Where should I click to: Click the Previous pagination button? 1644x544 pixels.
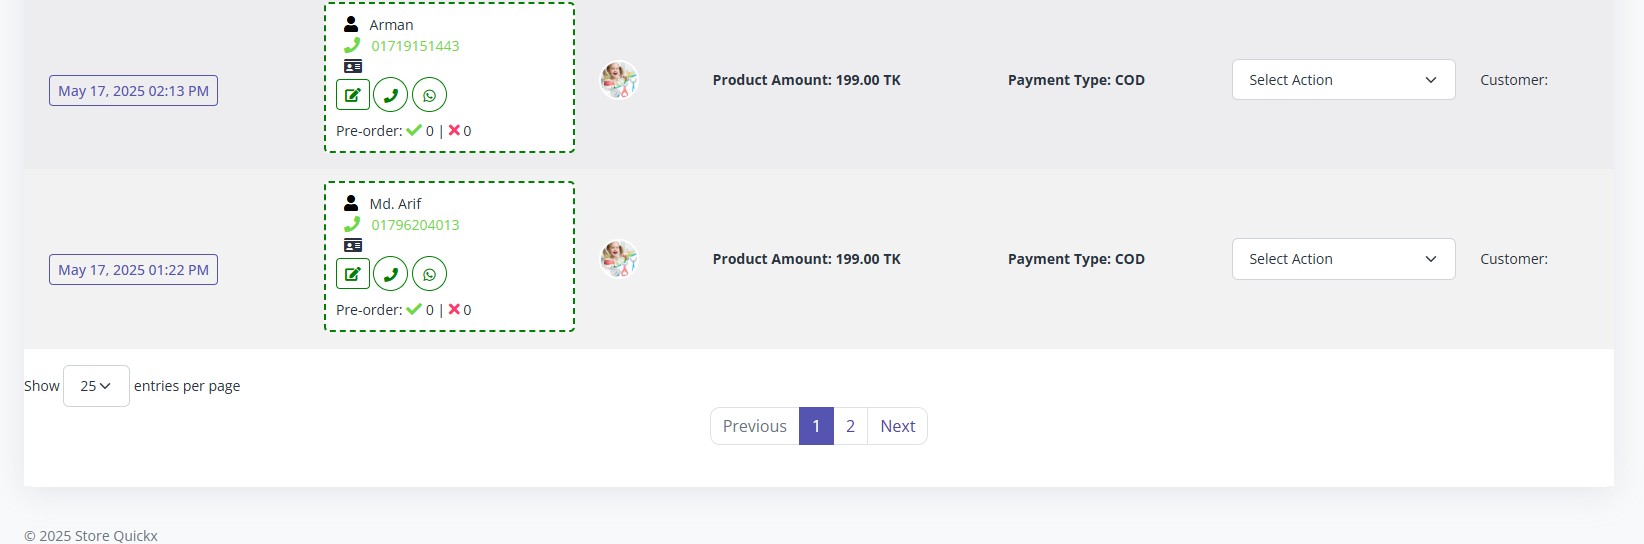[755, 426]
